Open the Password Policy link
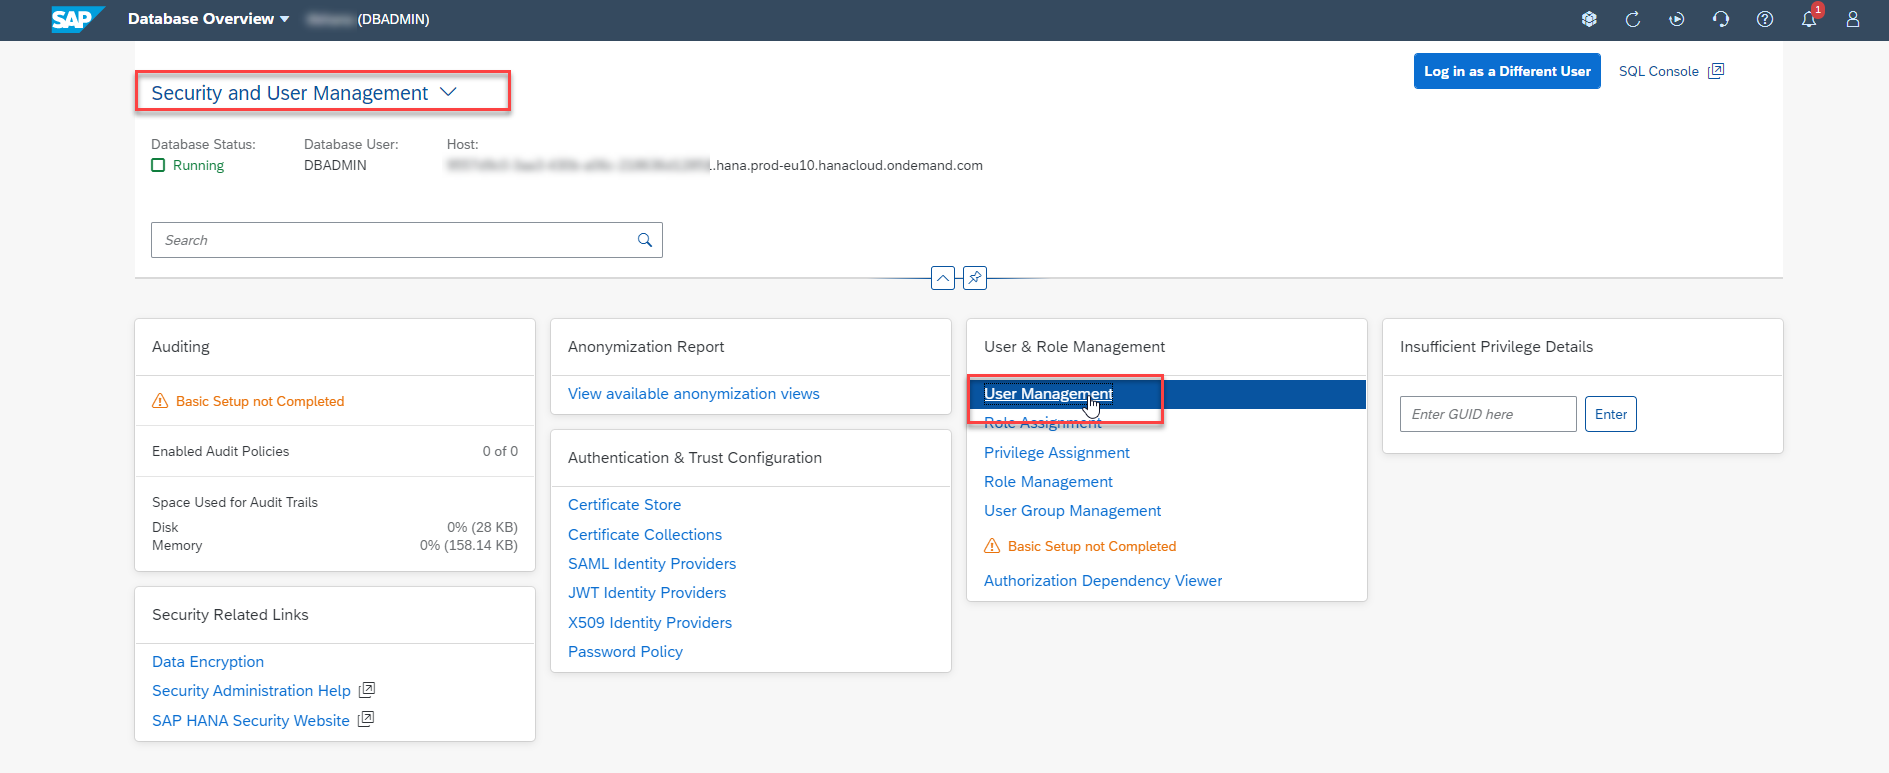 tap(626, 652)
